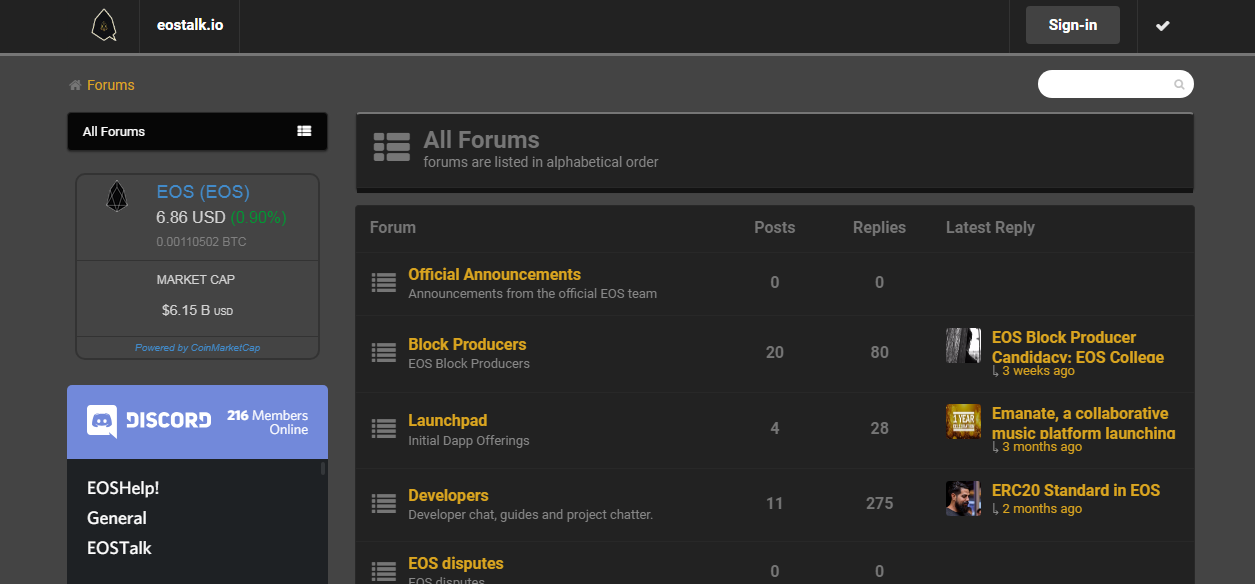Click the list icon beside Block Producers
Image resolution: width=1255 pixels, height=584 pixels.
pyautogui.click(x=384, y=352)
